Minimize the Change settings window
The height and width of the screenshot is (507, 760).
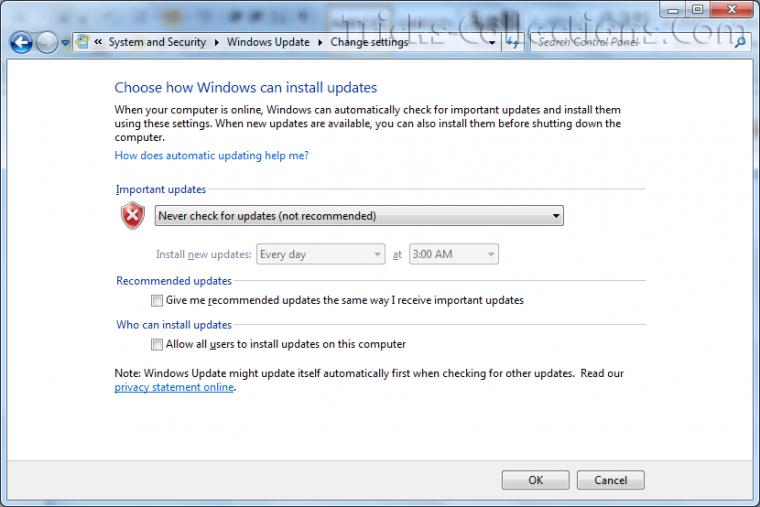tap(673, 10)
